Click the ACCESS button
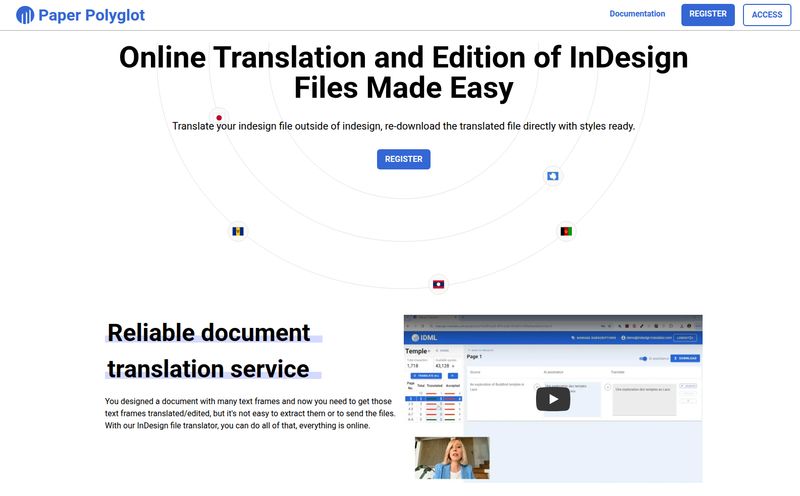The height and width of the screenshot is (496, 800). (767, 15)
